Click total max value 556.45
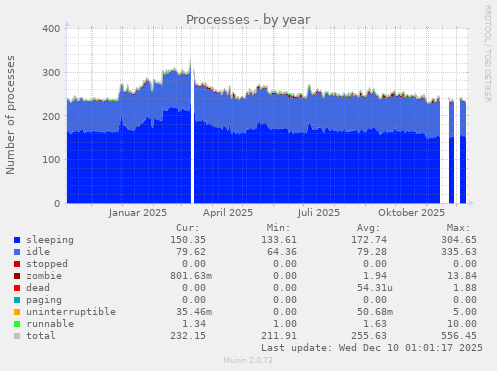 [x=459, y=336]
